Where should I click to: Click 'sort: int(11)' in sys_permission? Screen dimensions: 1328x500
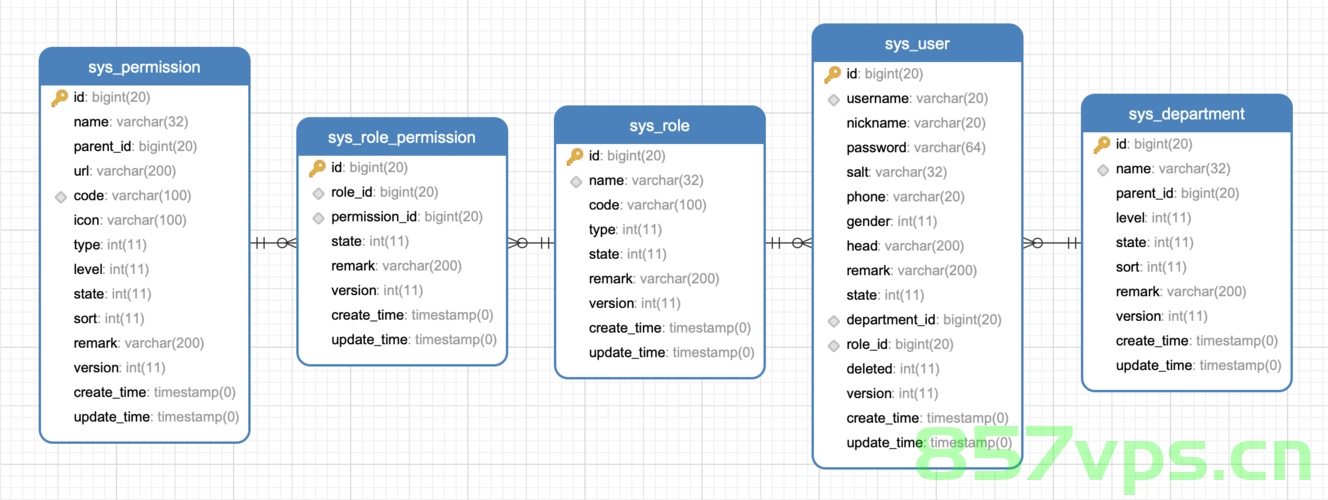click(109, 318)
